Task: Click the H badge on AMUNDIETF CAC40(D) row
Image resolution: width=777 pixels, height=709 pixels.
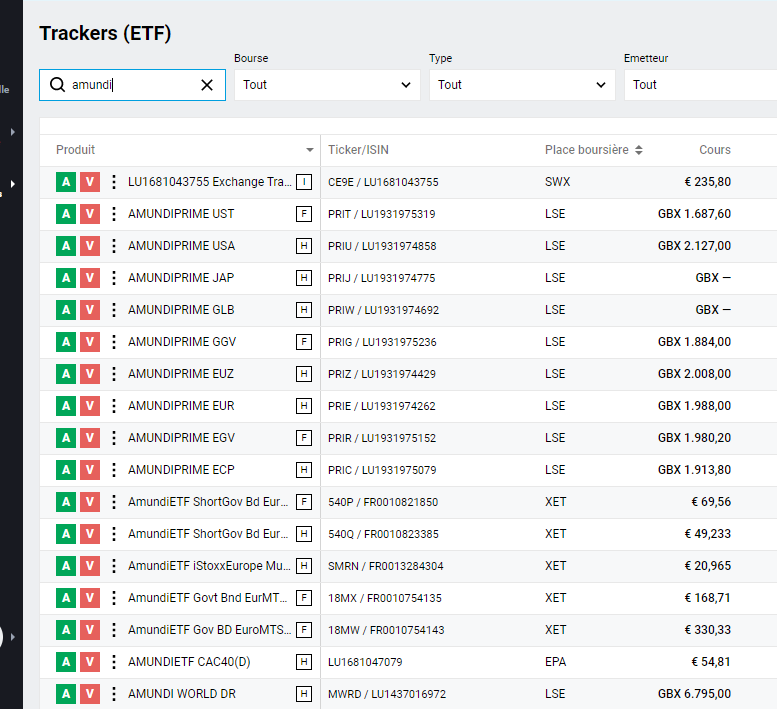Action: (304, 661)
